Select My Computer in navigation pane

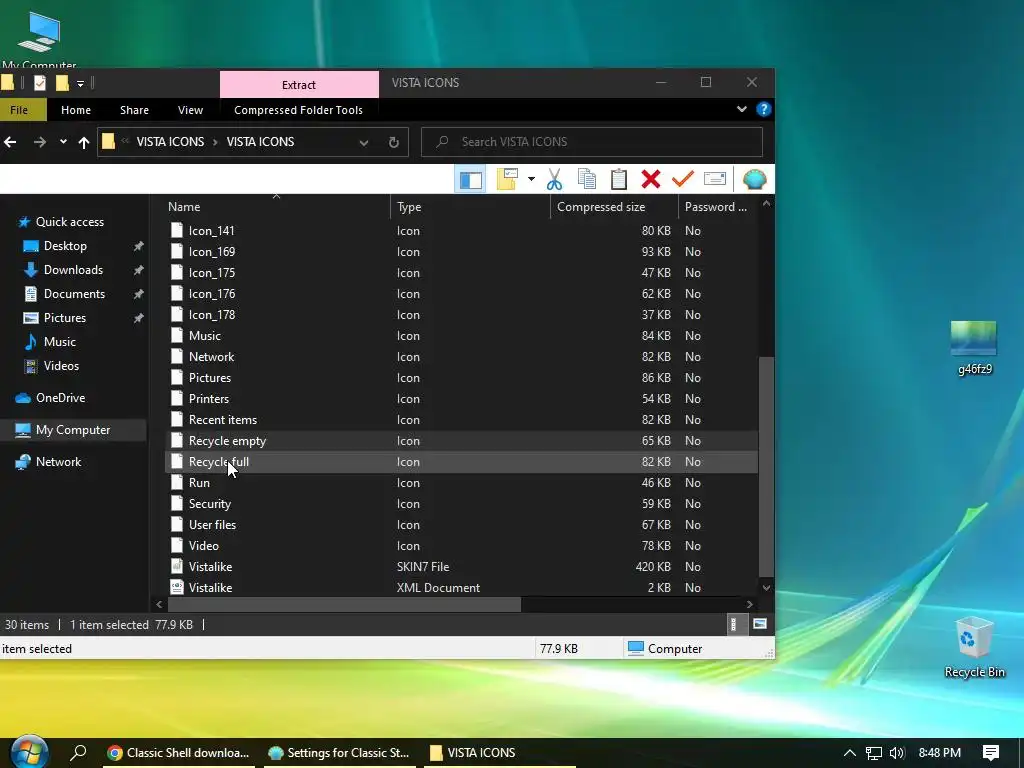pos(72,430)
